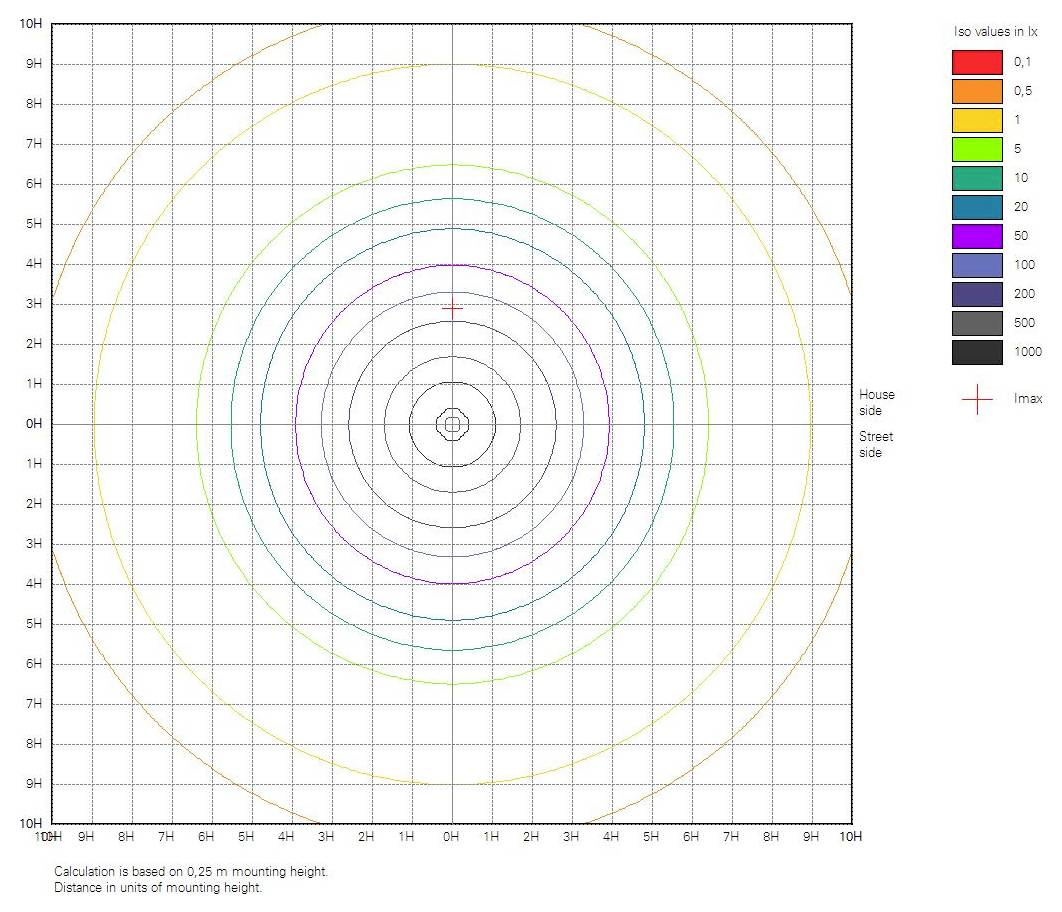Click the bottom '9H' vertical axis label
1062x912 pixels.
tap(34, 783)
